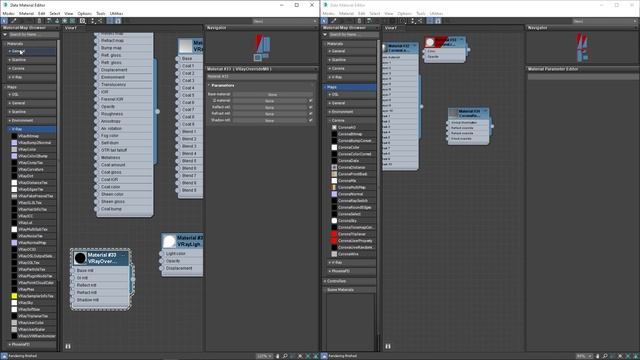Toggle the Parameter Editor panel icon, right window
Viewport: 640px width, 360px height.
(x=438, y=20)
